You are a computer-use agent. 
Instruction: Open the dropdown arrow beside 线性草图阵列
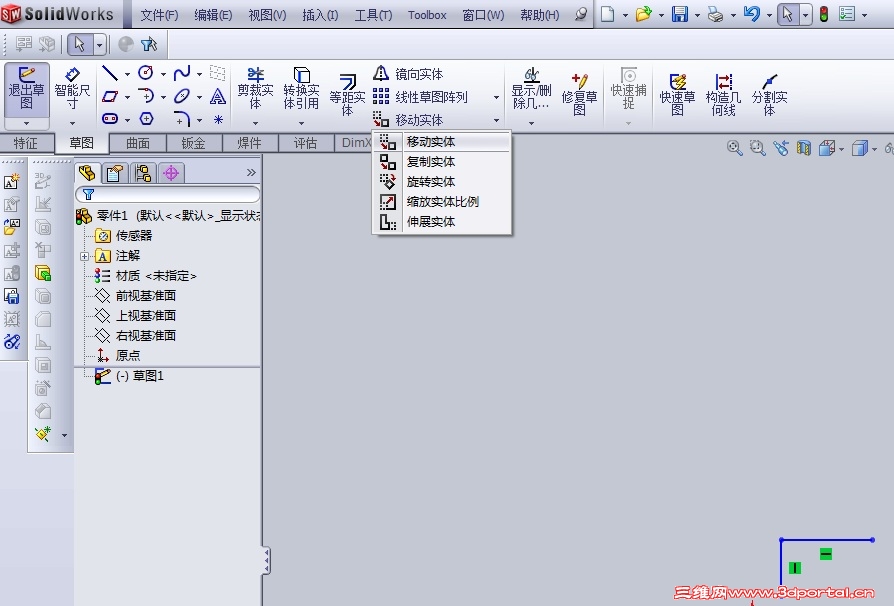tap(496, 97)
